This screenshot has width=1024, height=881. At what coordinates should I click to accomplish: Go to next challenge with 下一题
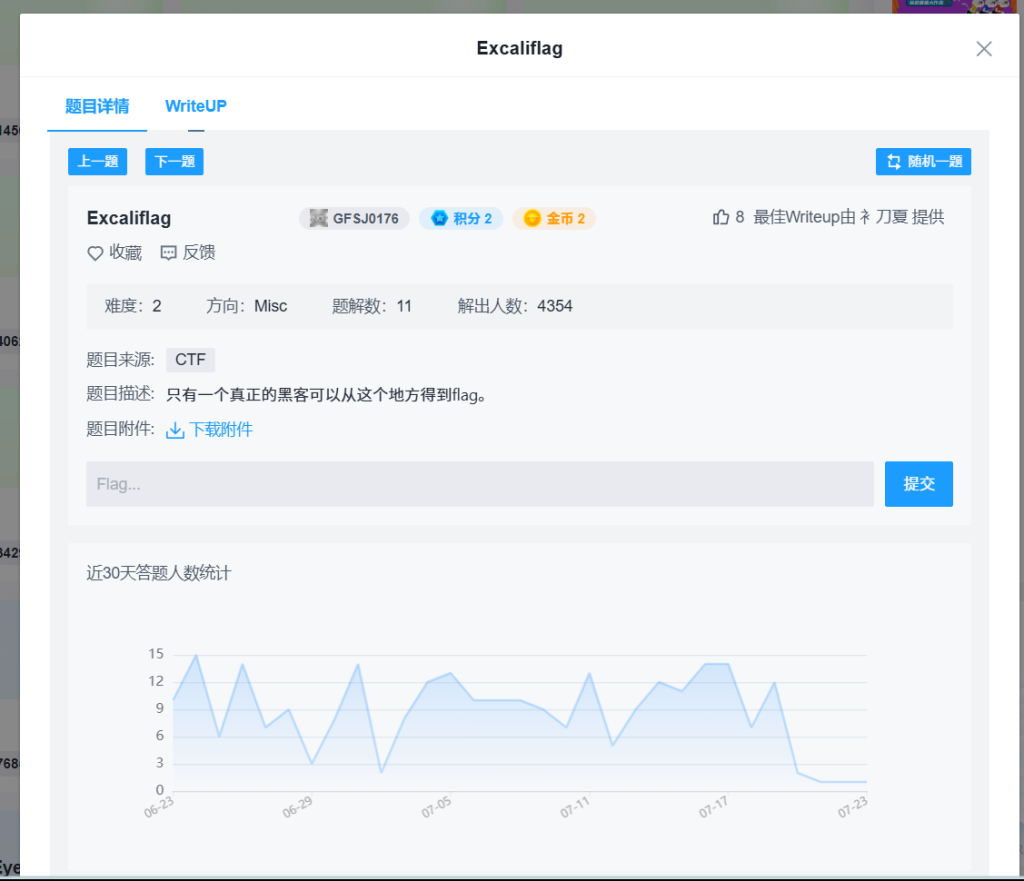[x=174, y=161]
